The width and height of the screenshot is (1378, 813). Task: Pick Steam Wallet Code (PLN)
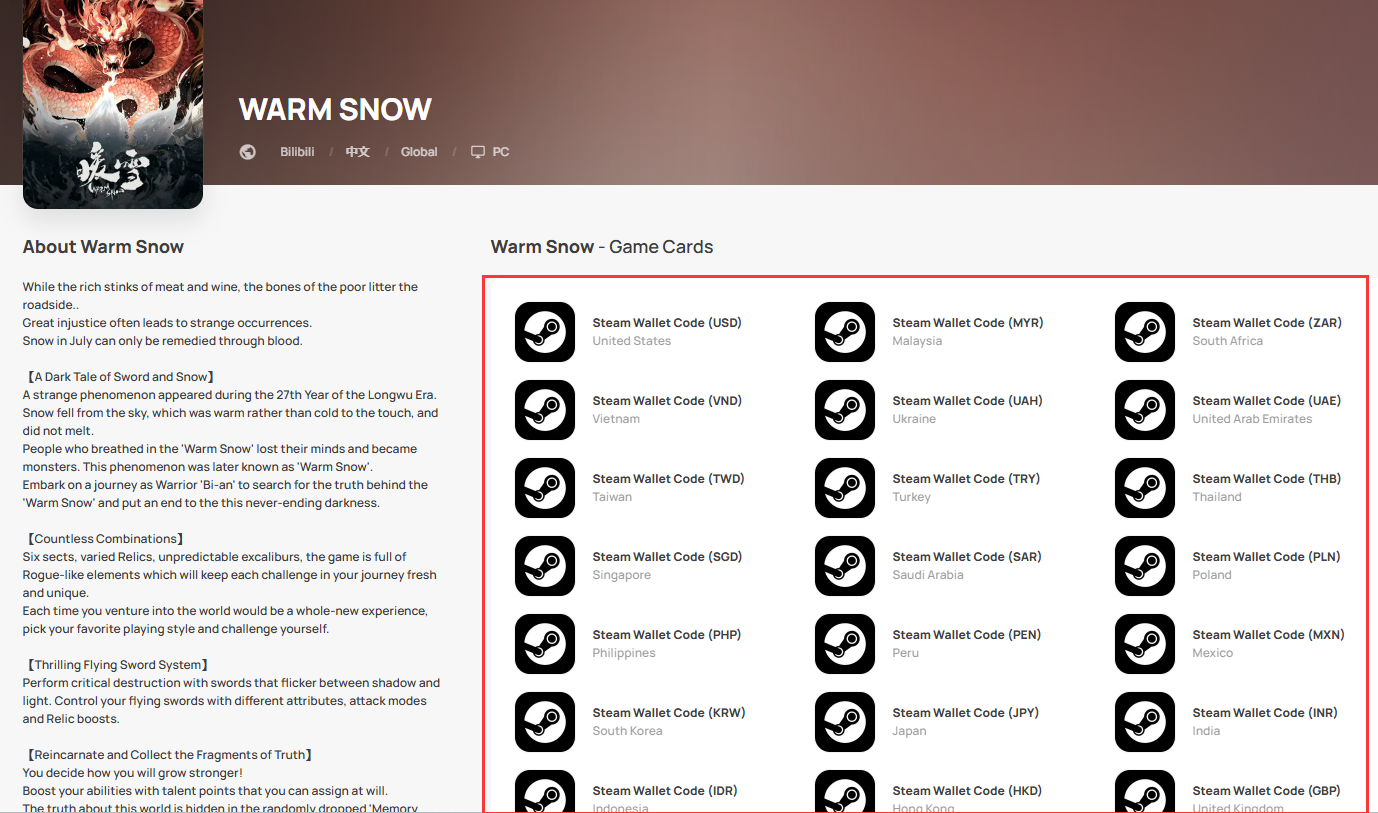1266,557
